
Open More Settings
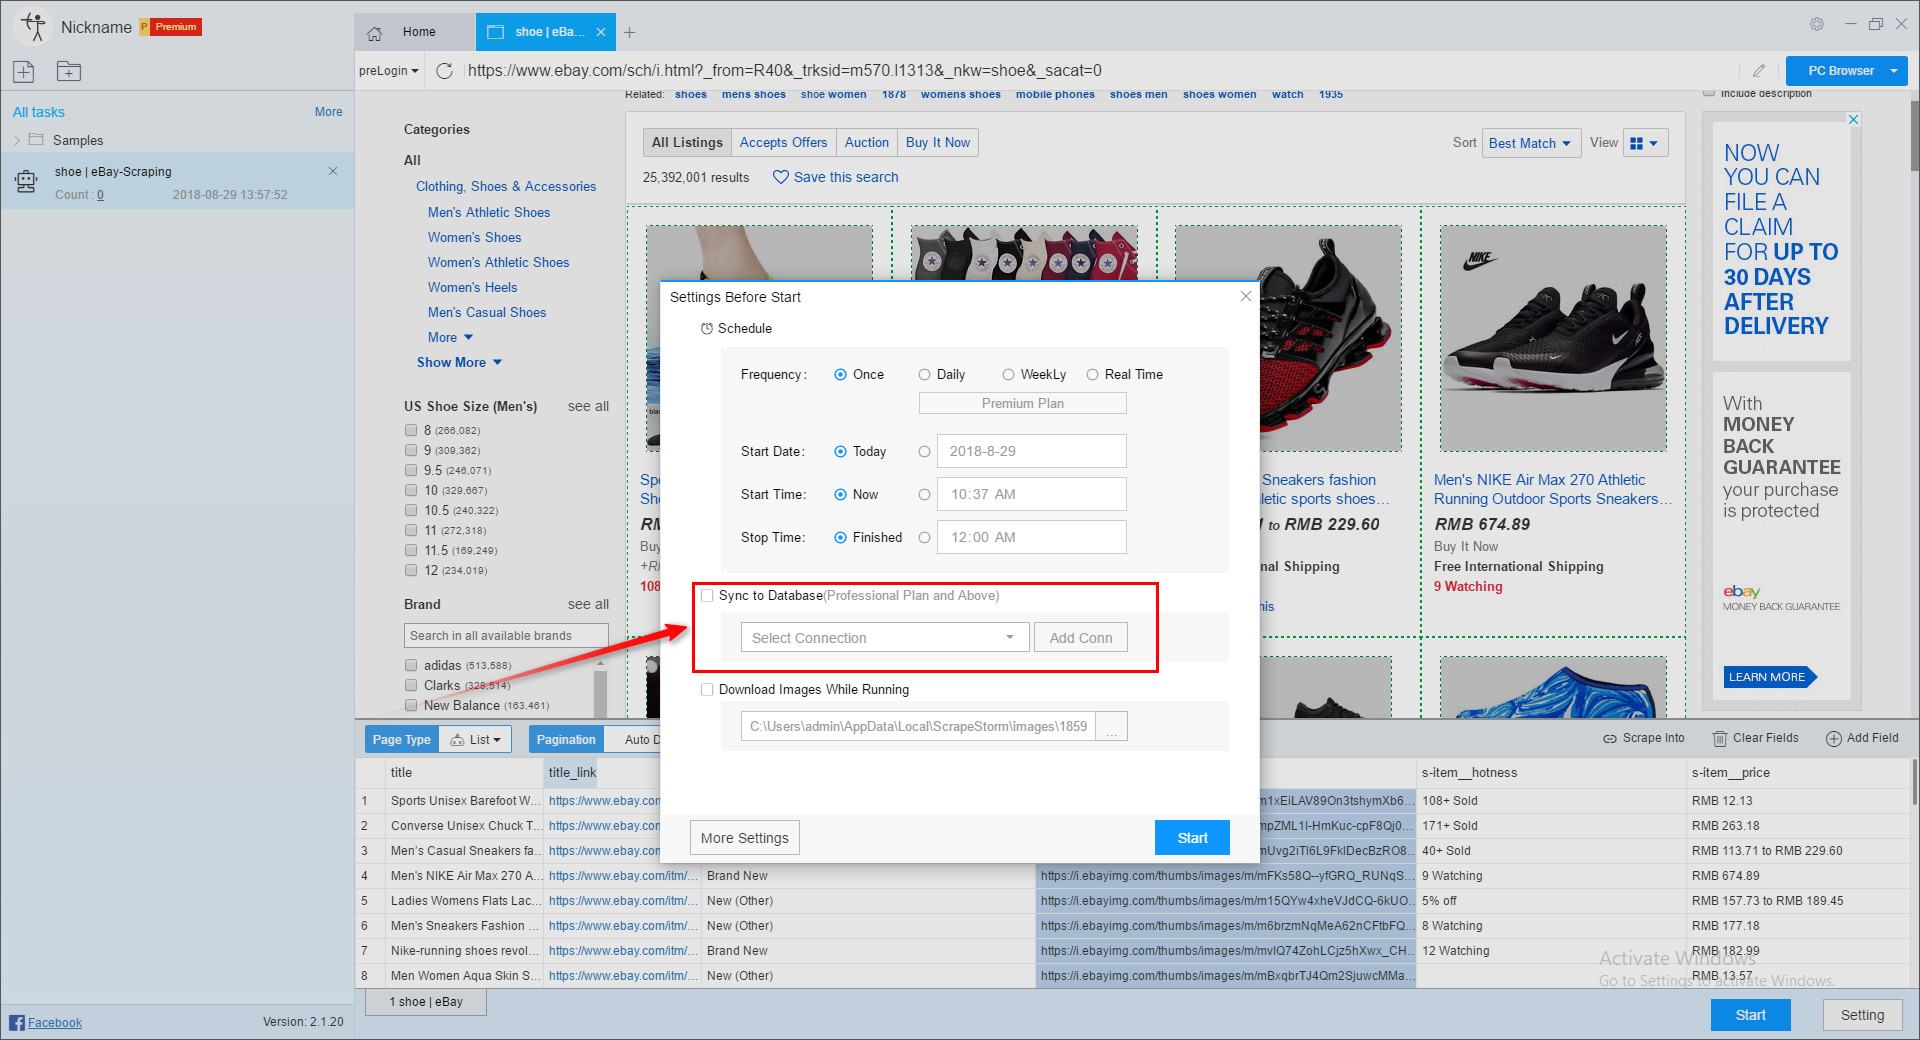tap(744, 837)
